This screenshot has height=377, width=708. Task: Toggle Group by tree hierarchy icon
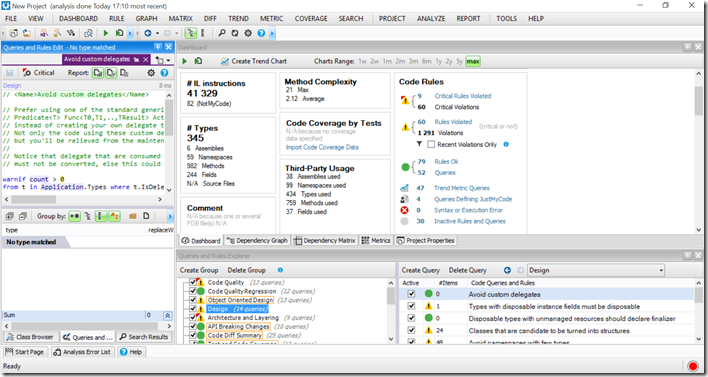(x=88, y=216)
